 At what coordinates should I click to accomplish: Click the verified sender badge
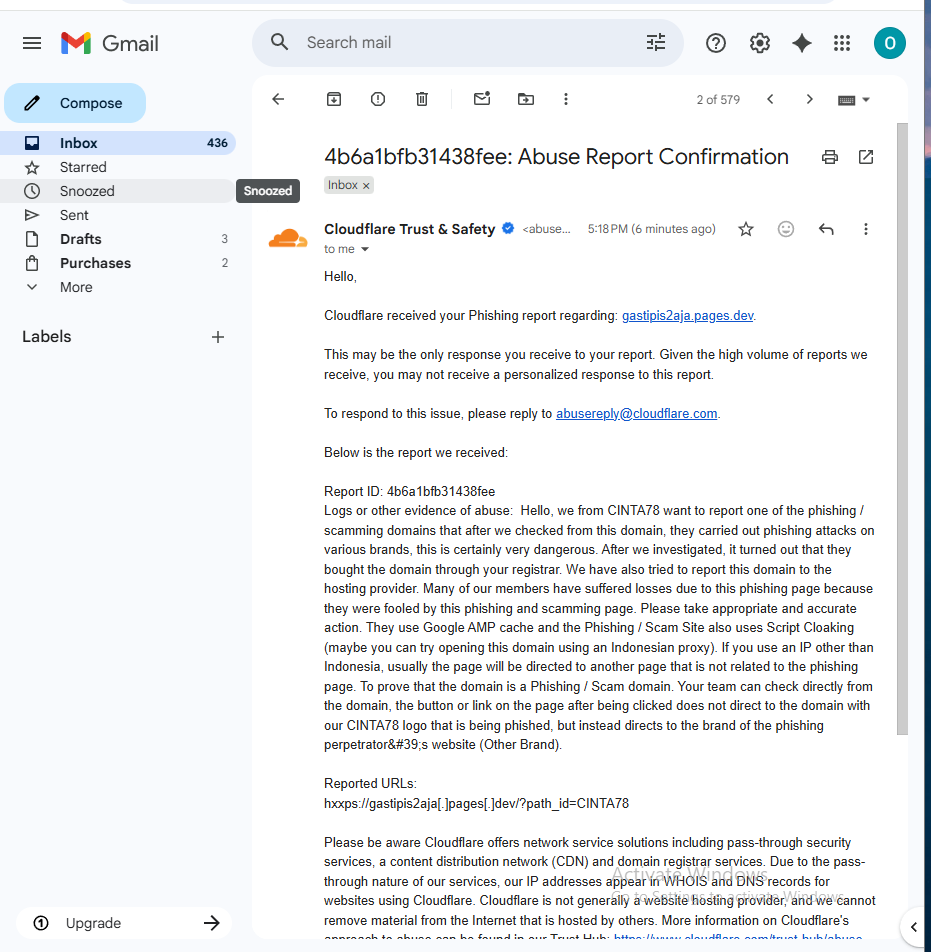(508, 228)
